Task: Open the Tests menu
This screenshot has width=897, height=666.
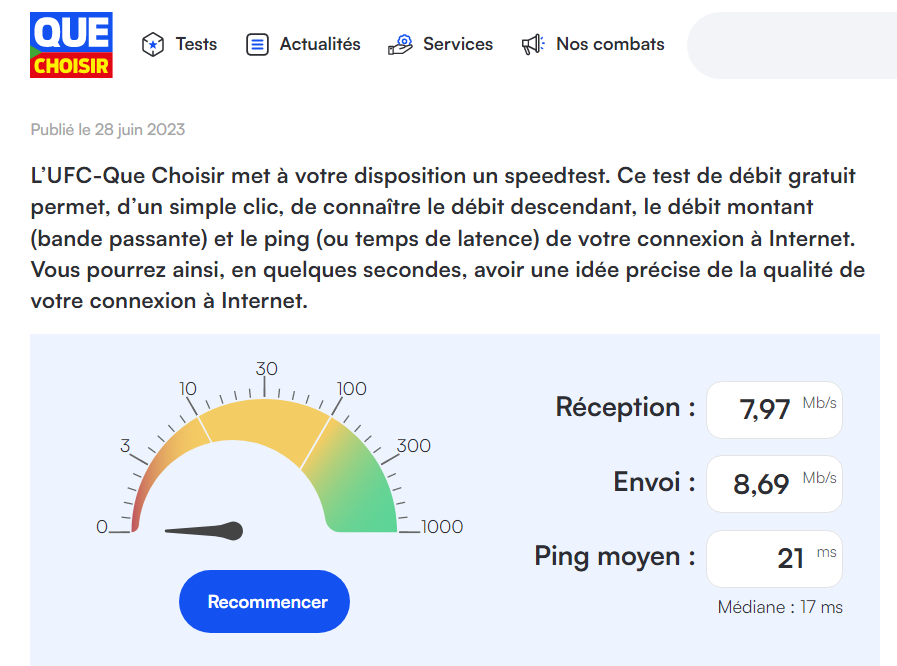Action: click(x=195, y=44)
